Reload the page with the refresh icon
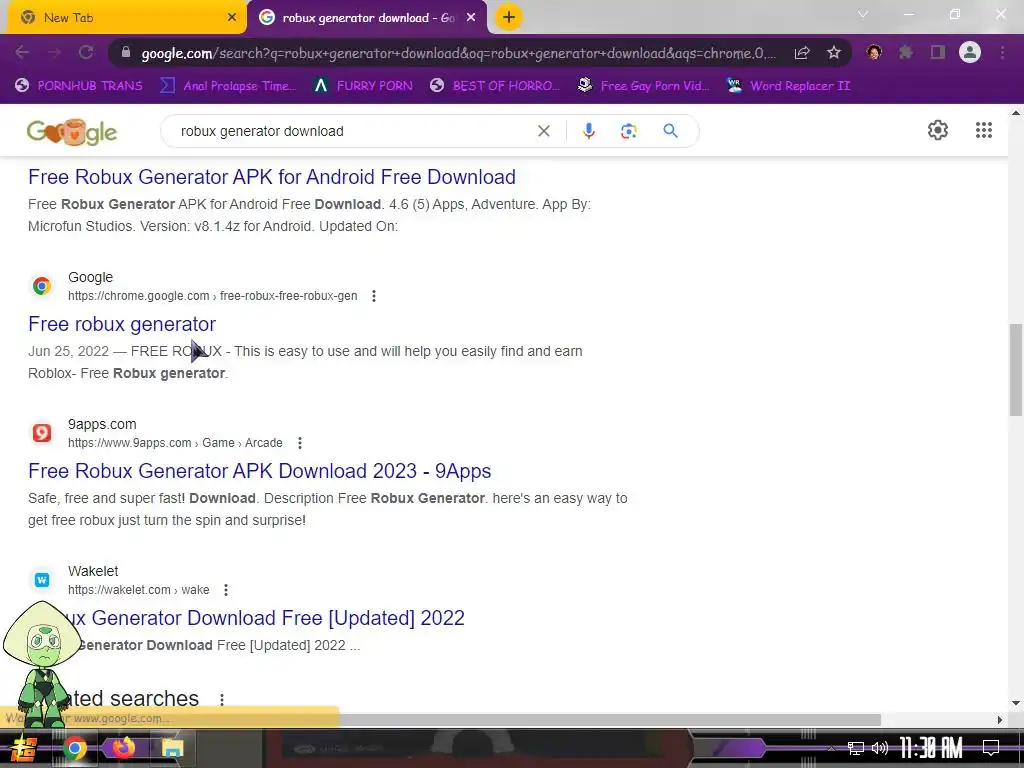 86,52
